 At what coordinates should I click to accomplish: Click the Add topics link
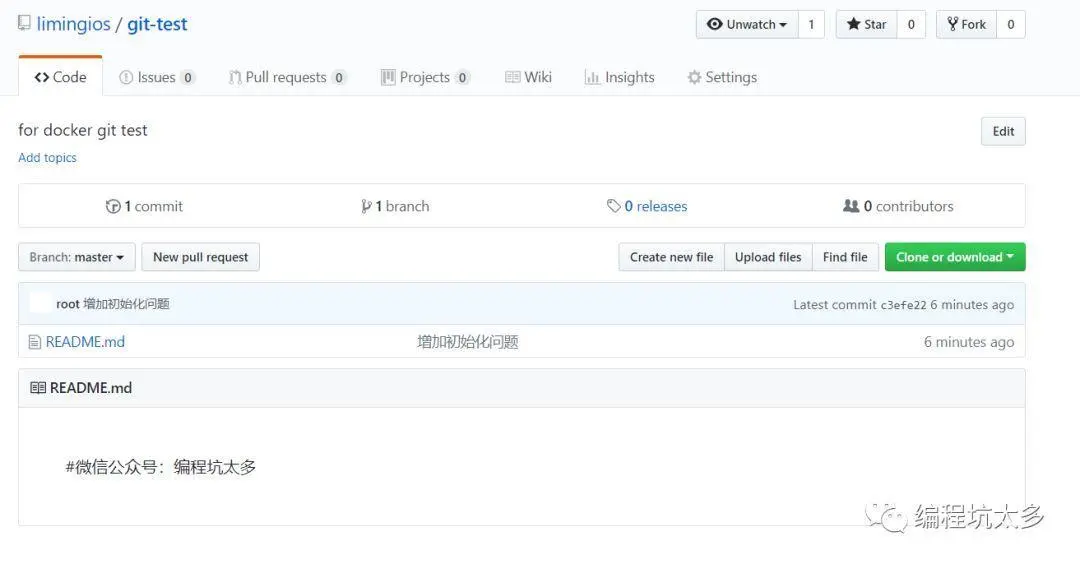pyautogui.click(x=47, y=158)
